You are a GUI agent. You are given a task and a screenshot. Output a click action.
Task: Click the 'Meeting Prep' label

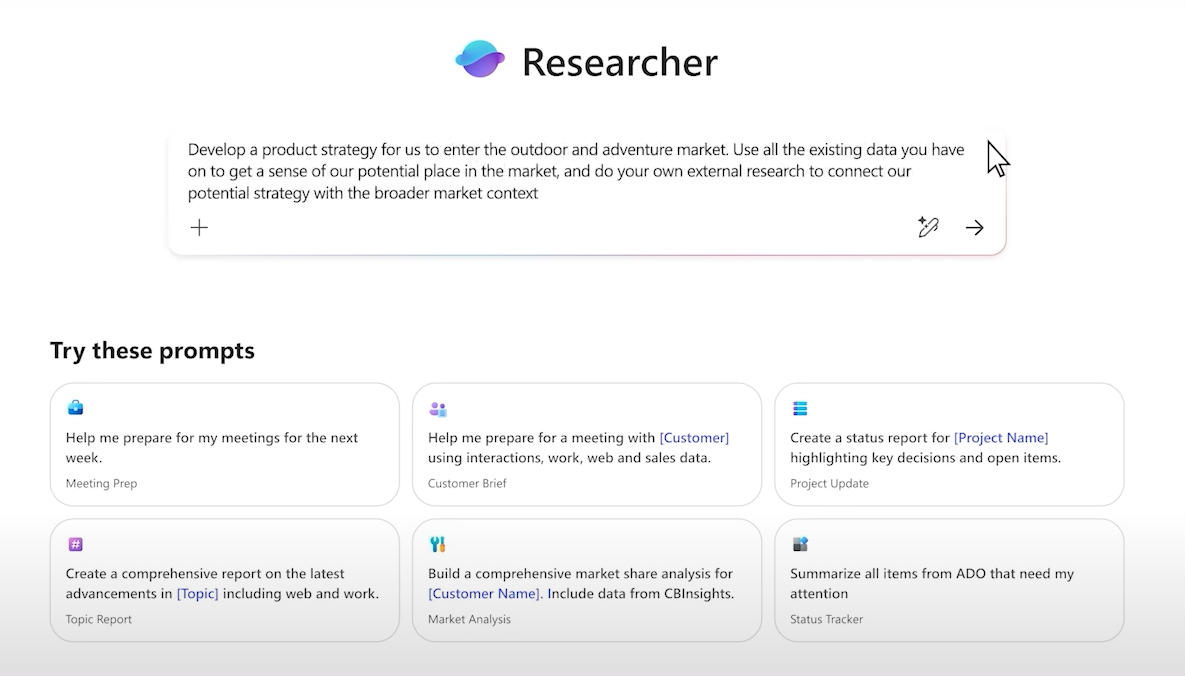click(101, 483)
